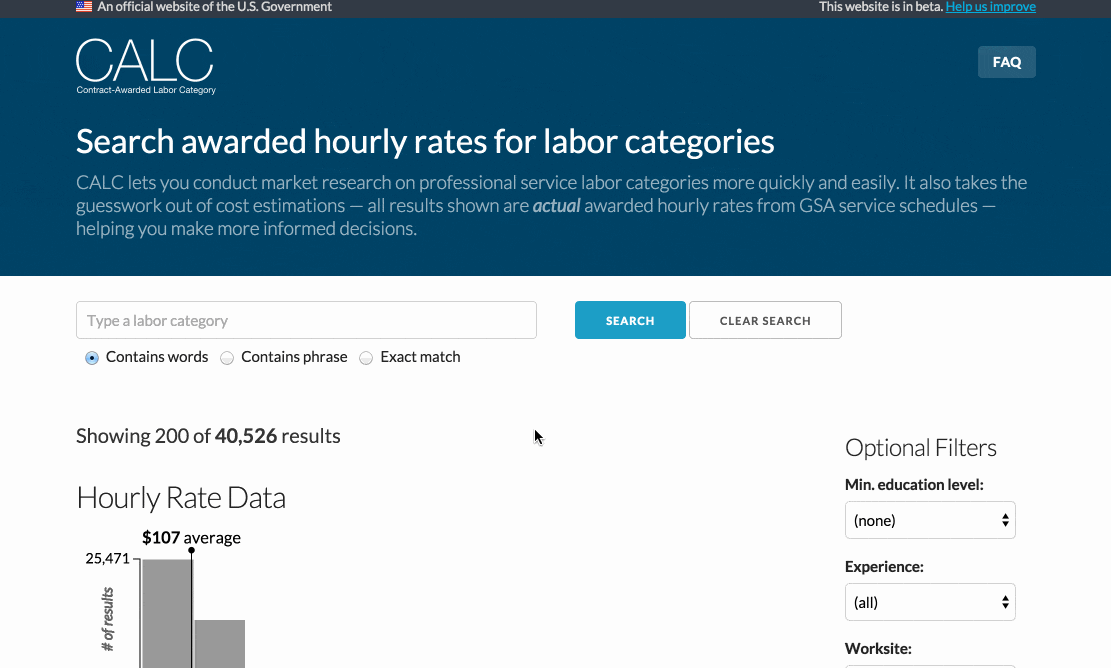Click the Optional Filters heading
Viewport: 1111px width, 668px height.
pos(920,448)
